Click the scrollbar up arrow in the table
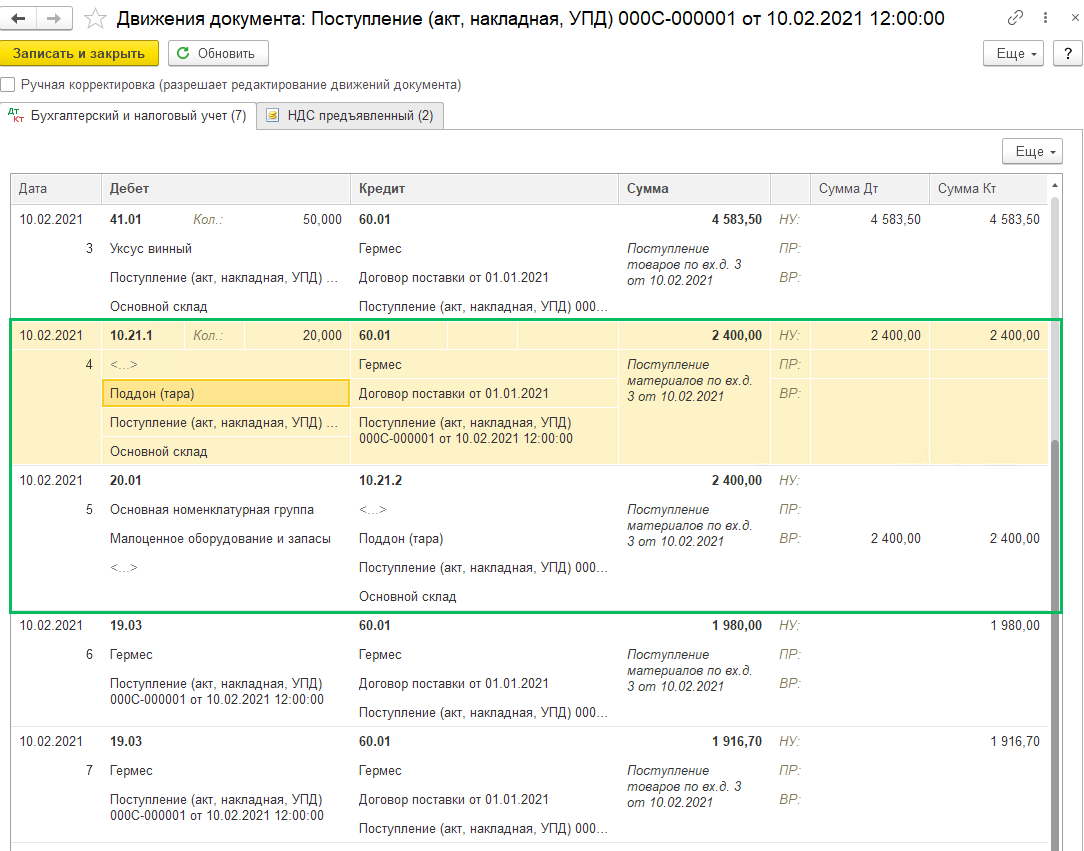1084x851 pixels. coord(1055,185)
